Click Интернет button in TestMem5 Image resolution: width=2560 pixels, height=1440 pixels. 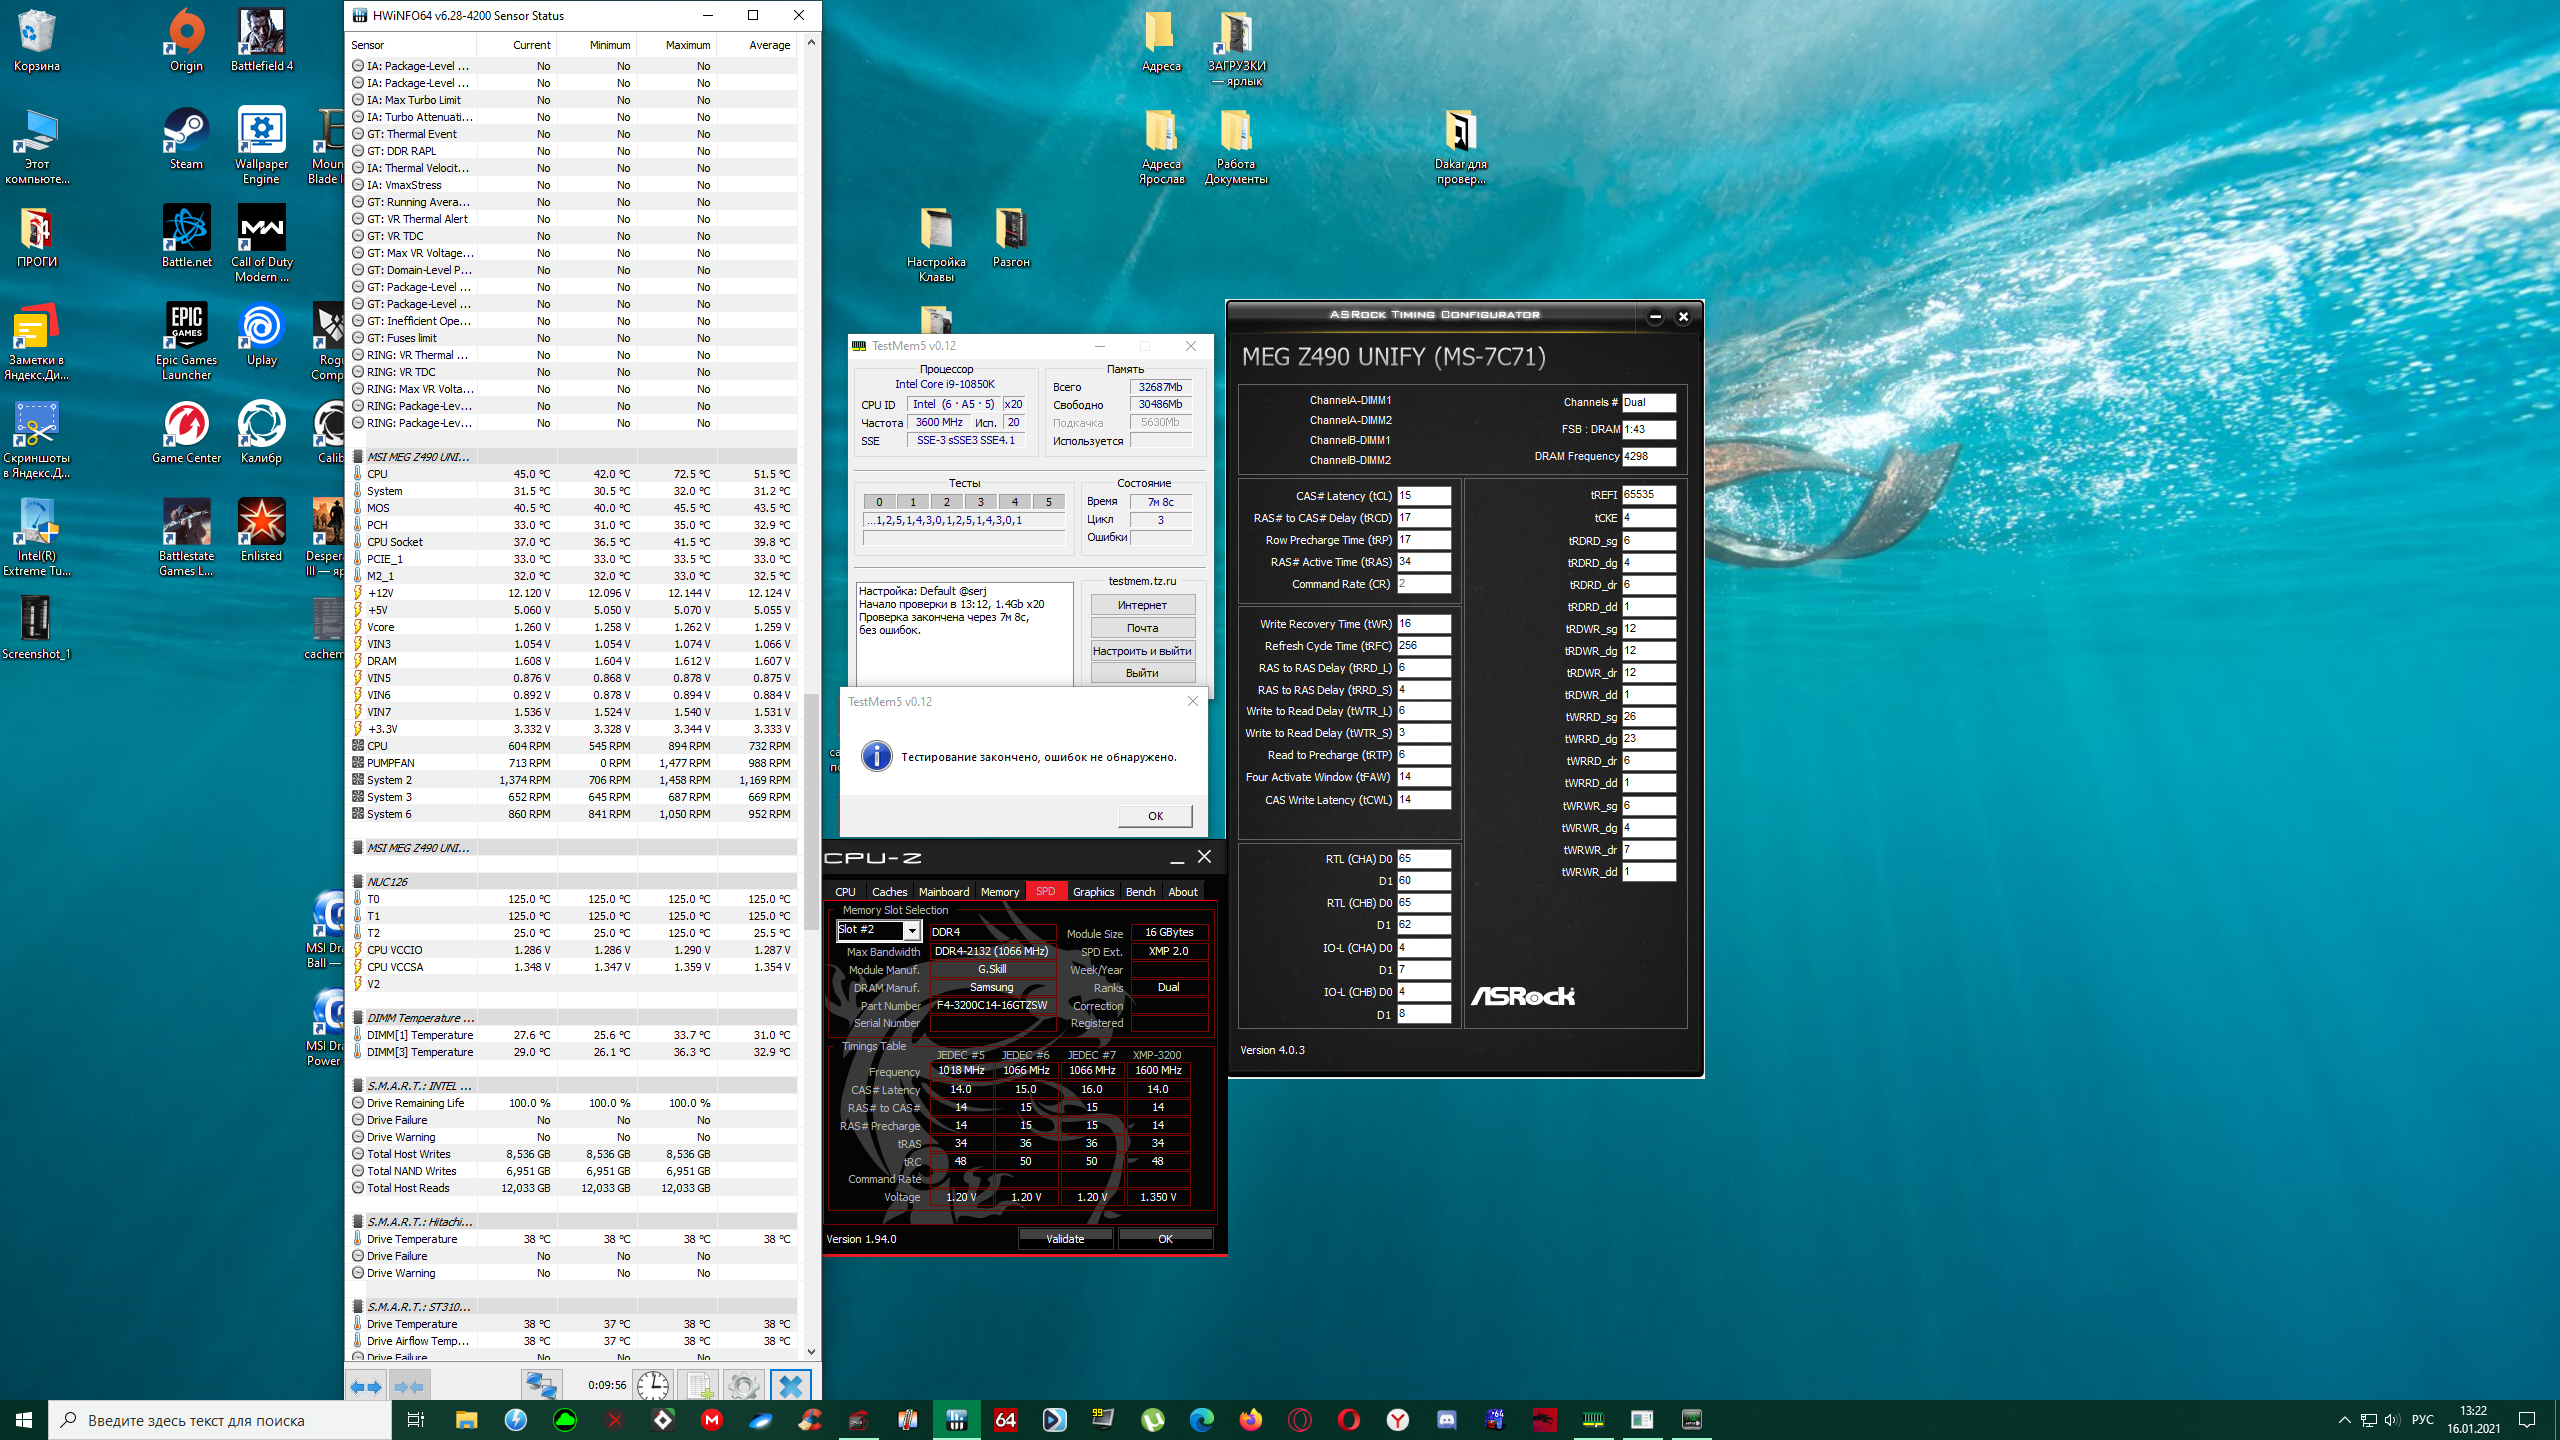point(1142,605)
